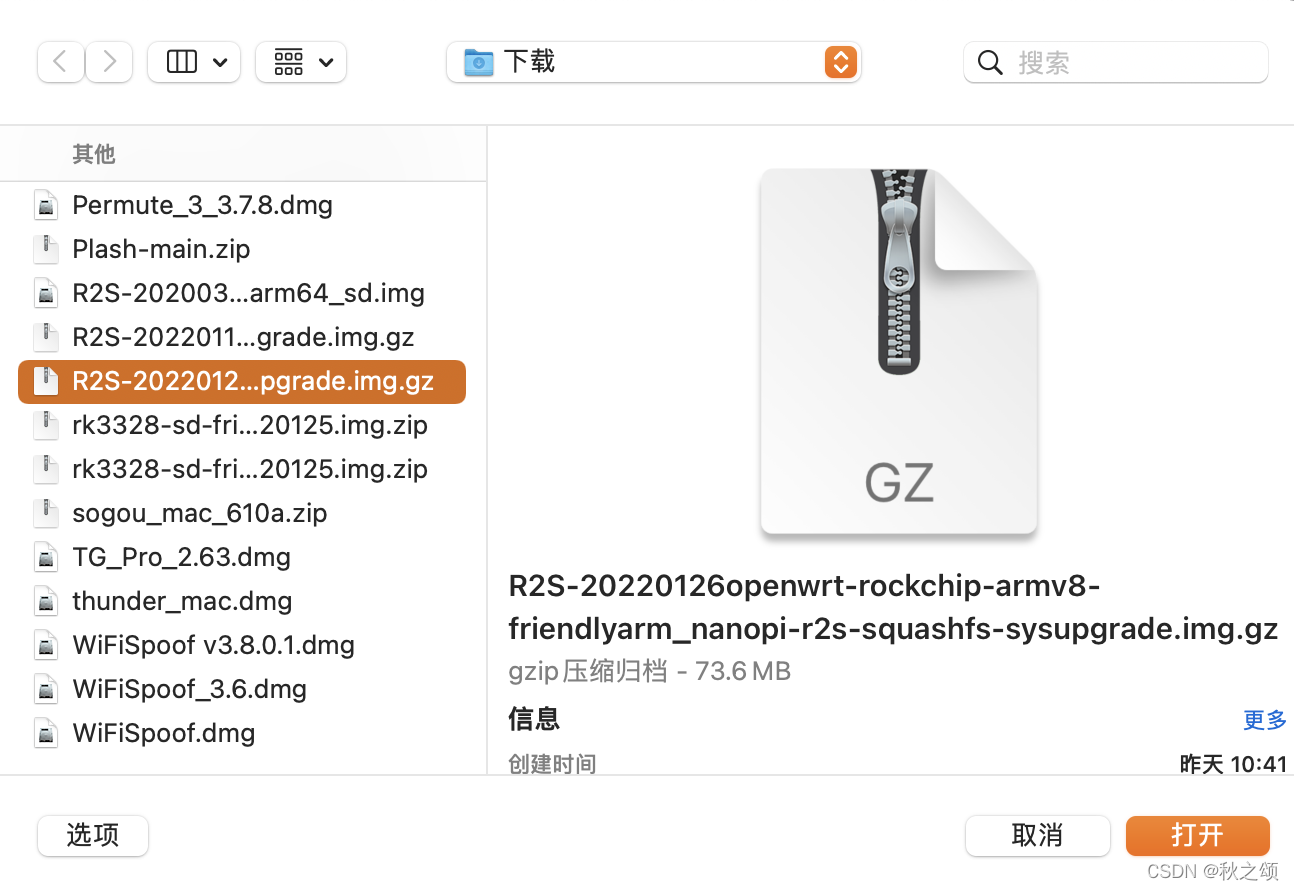This screenshot has width=1294, height=890.
Task: Click the 选项 button
Action: tap(92, 836)
